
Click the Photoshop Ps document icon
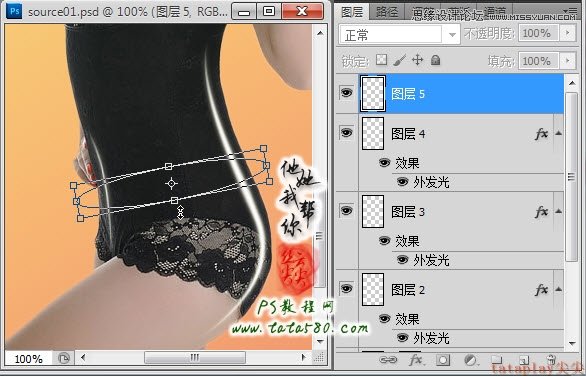[14, 11]
